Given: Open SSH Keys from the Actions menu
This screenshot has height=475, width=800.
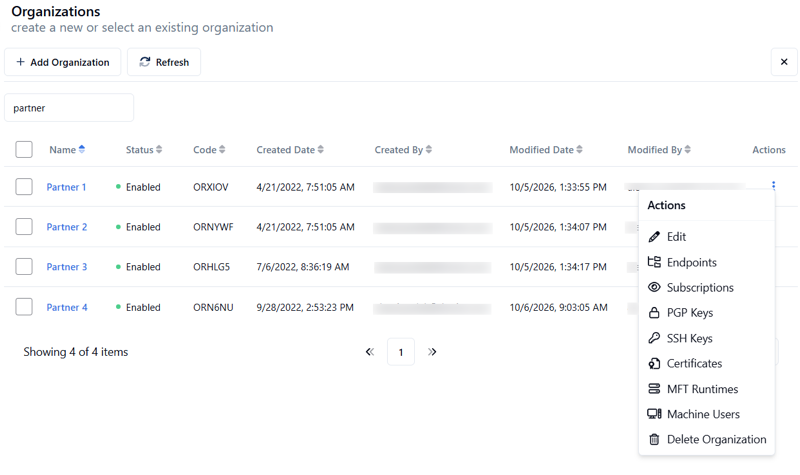Looking at the screenshot, I should (707, 338).
